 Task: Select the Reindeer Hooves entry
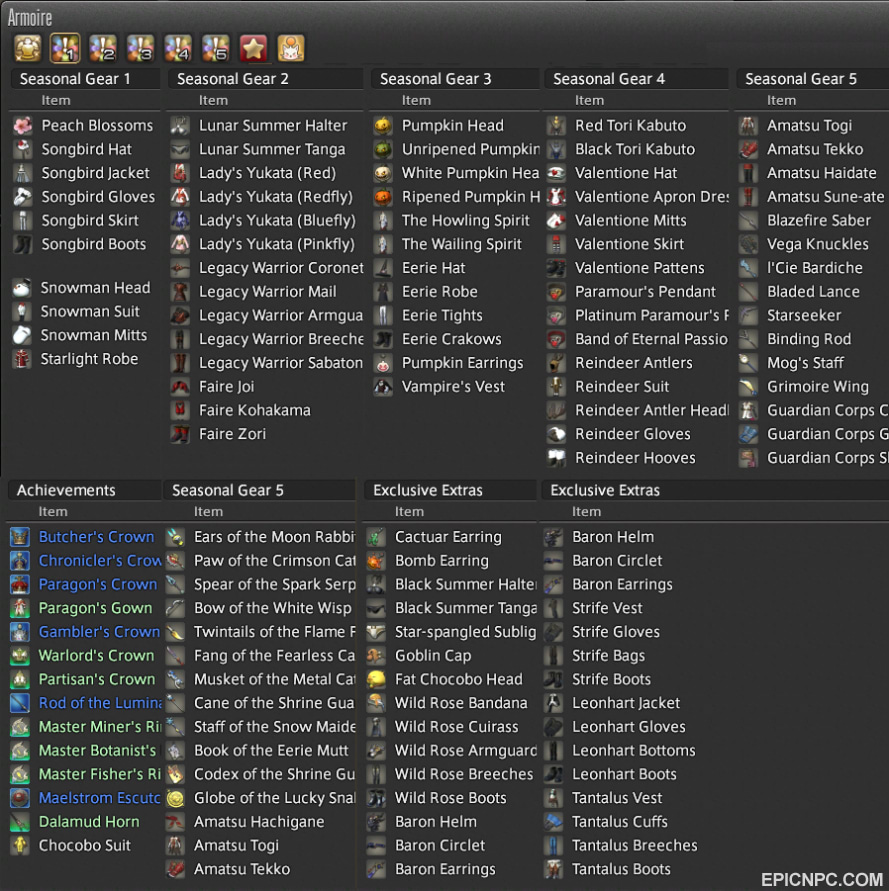[x=637, y=458]
